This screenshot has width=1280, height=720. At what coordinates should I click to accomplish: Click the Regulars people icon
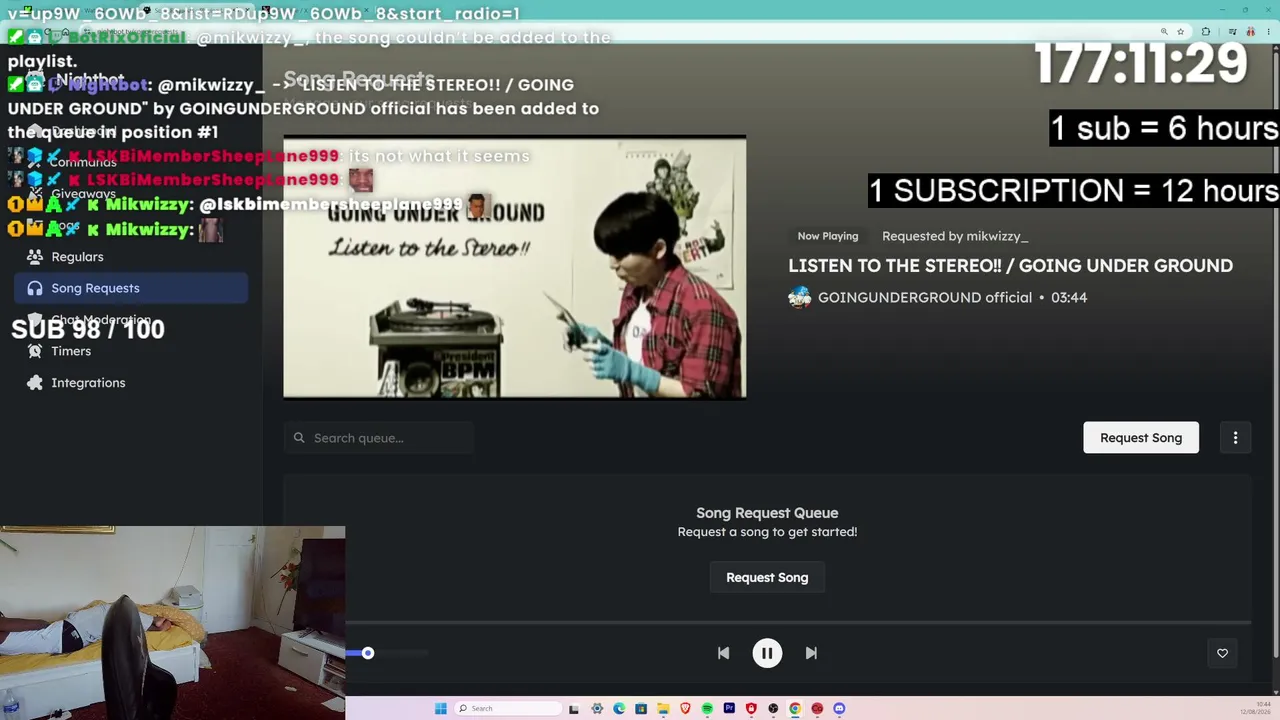click(x=35, y=257)
